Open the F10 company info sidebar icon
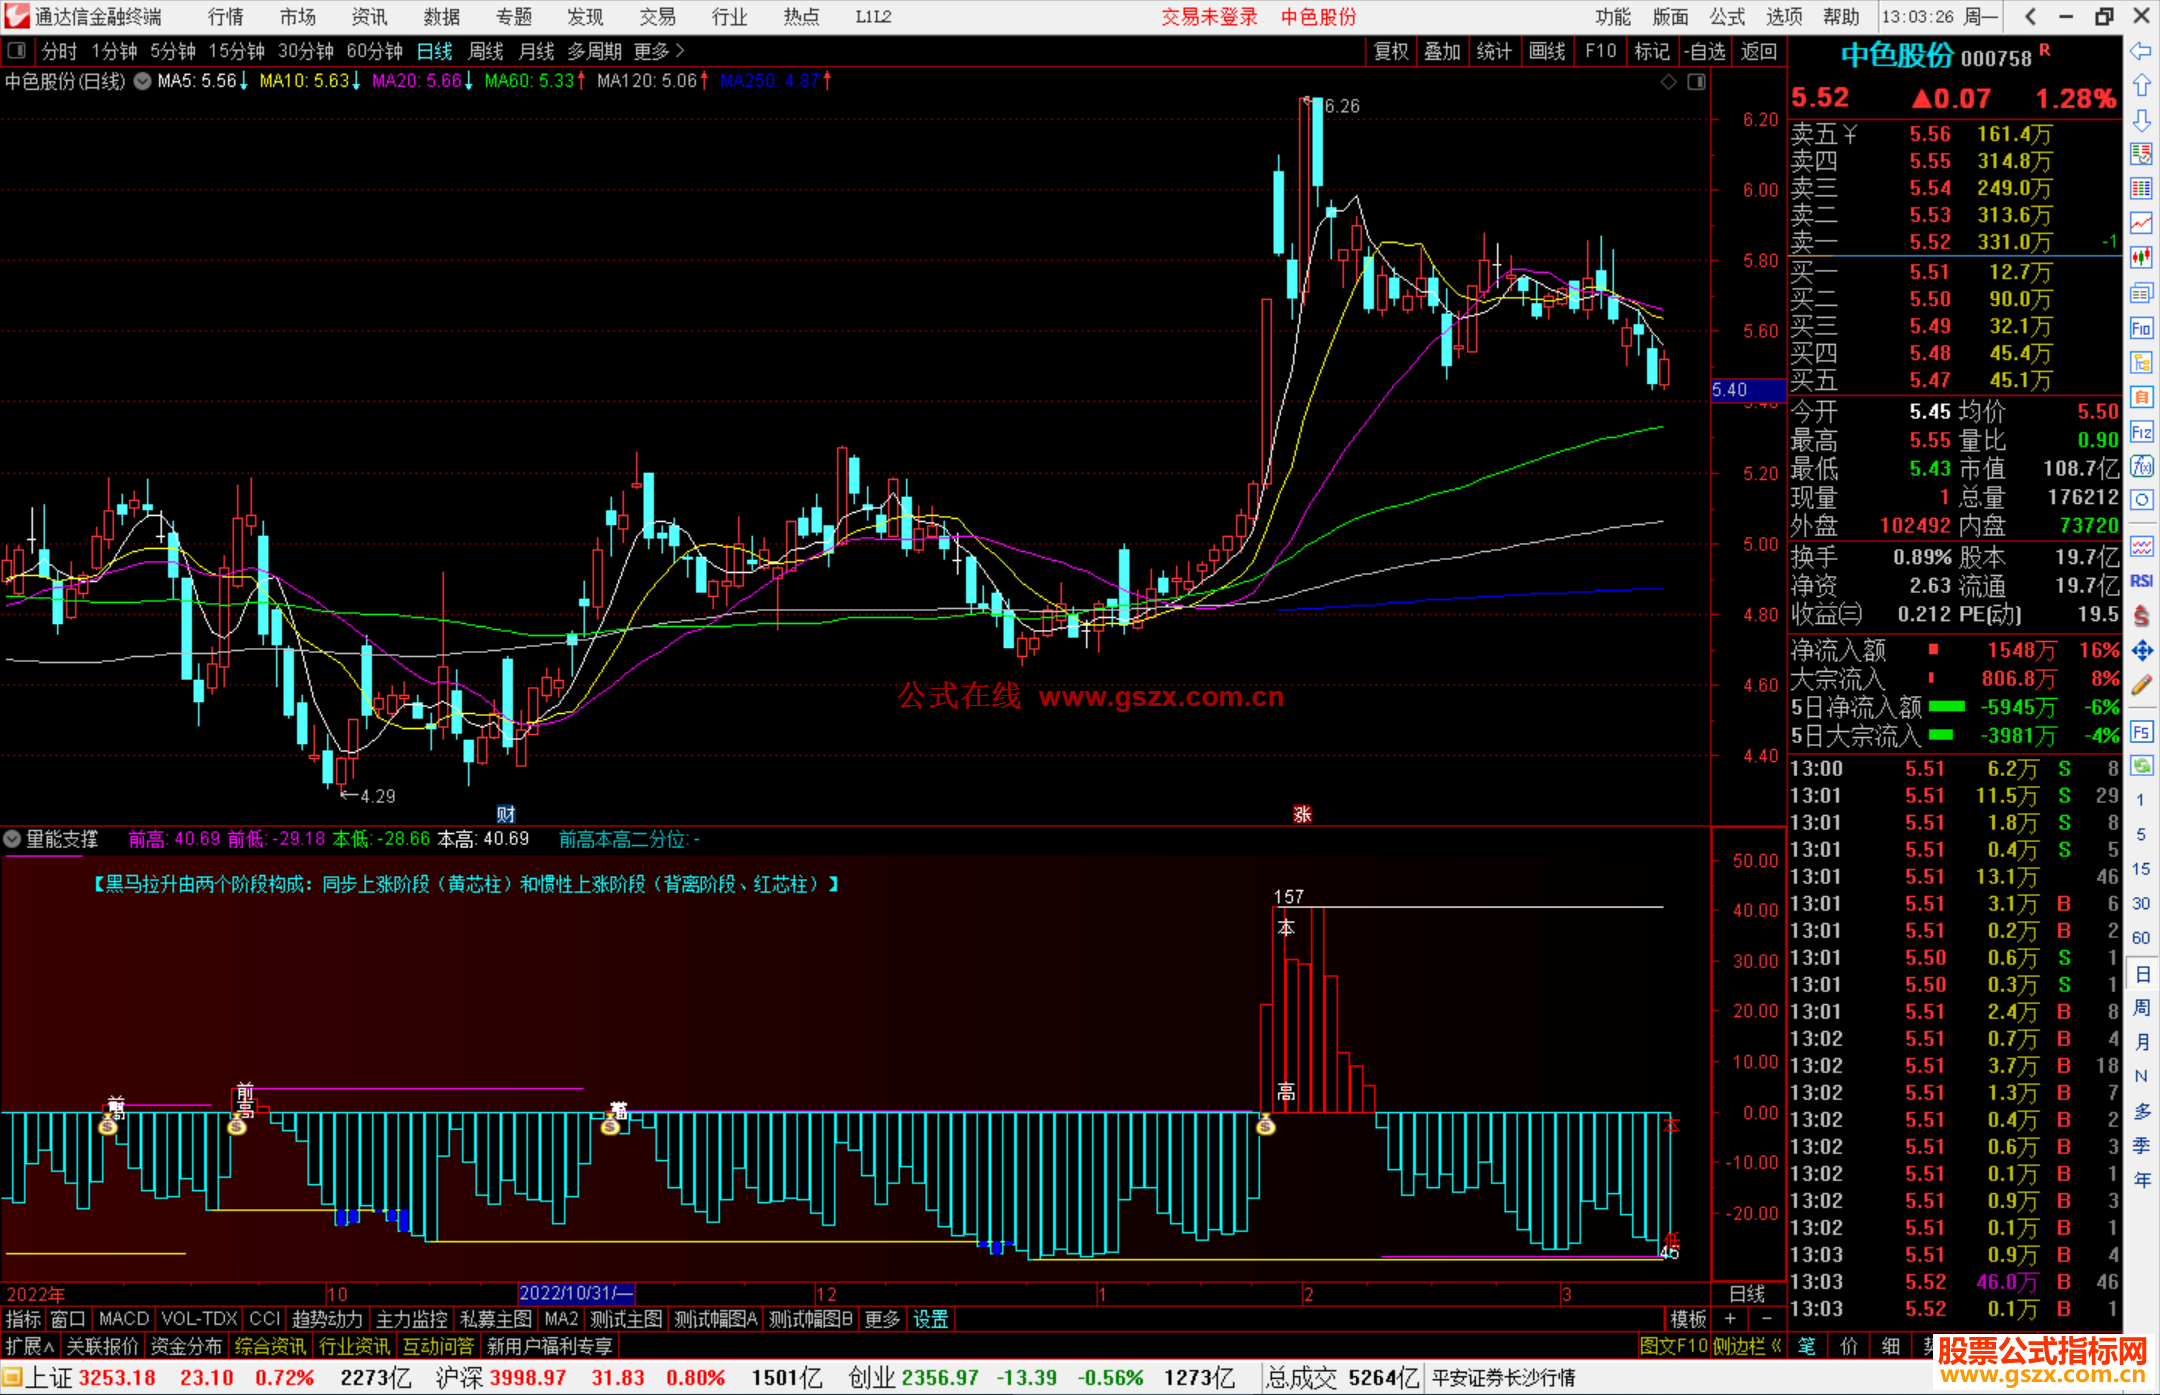Image resolution: width=2160 pixels, height=1395 pixels. point(2141,328)
